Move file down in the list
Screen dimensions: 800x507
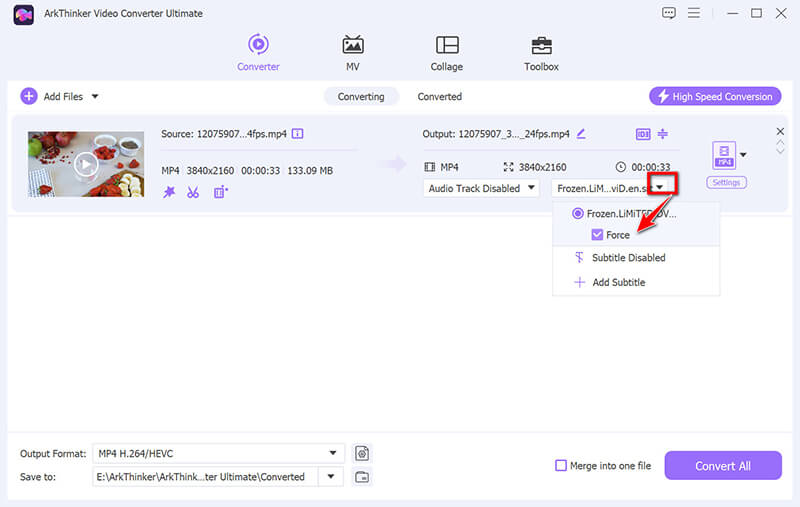pos(780,151)
